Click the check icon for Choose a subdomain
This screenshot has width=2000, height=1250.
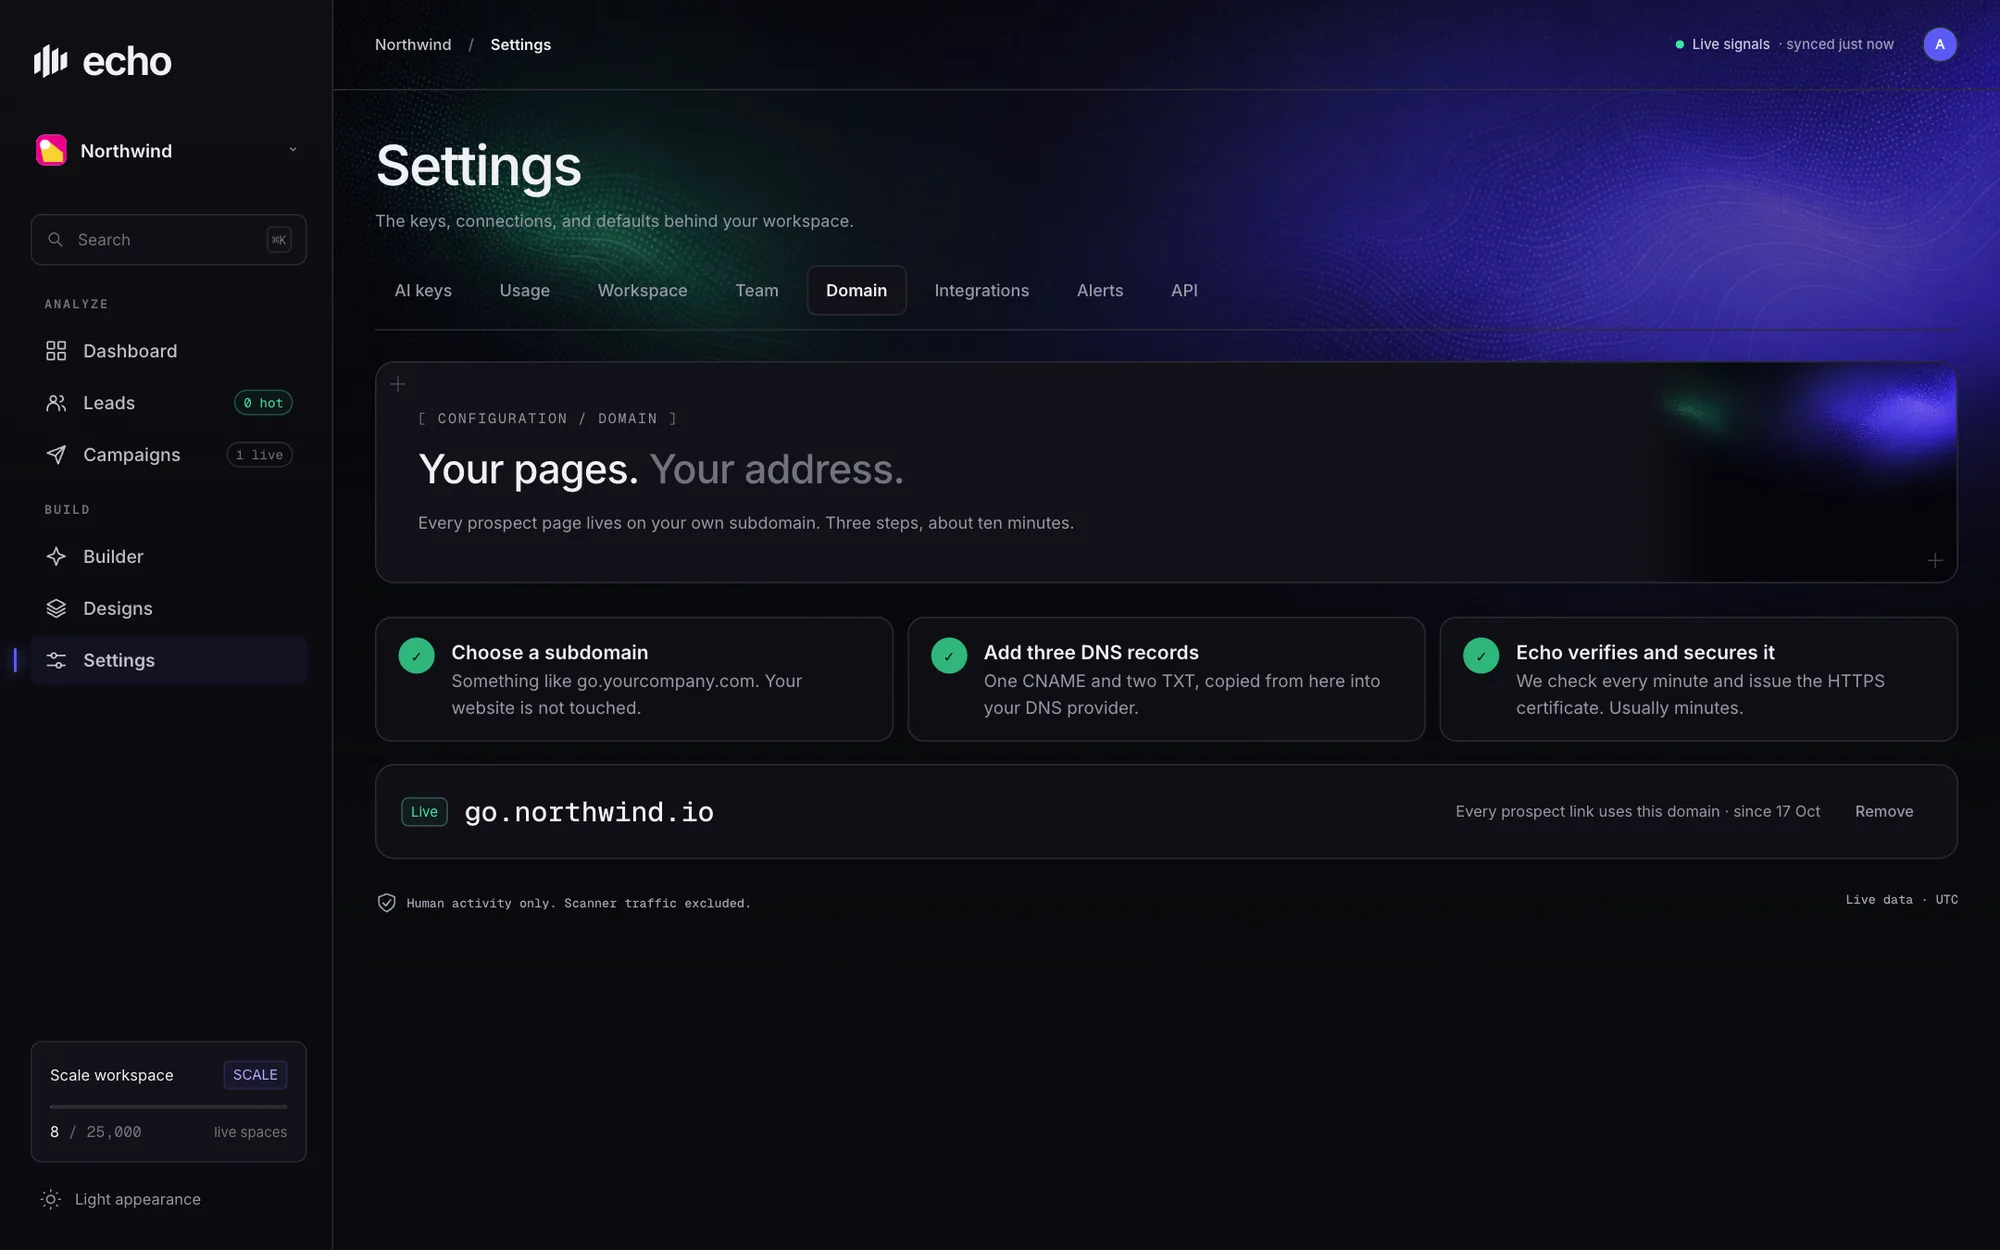417,656
